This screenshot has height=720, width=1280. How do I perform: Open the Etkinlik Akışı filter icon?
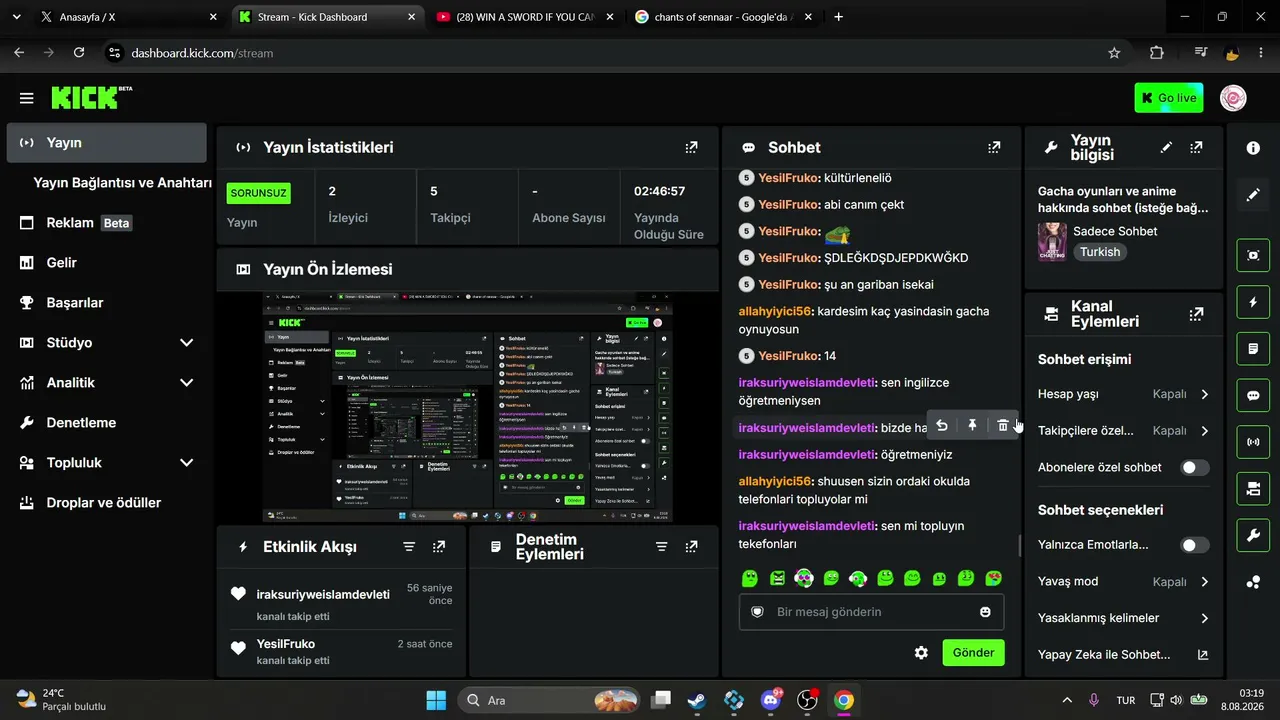coord(409,547)
